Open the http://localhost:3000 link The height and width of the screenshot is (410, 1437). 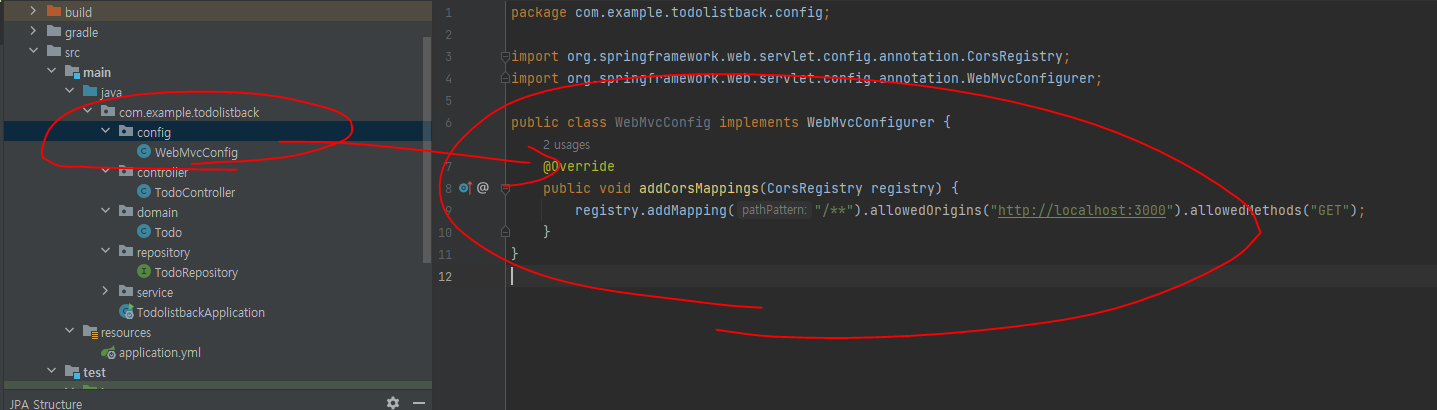pyautogui.click(x=1084, y=210)
